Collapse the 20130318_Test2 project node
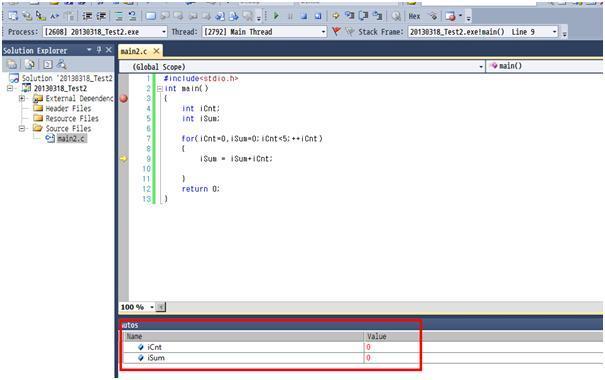 click(10, 88)
